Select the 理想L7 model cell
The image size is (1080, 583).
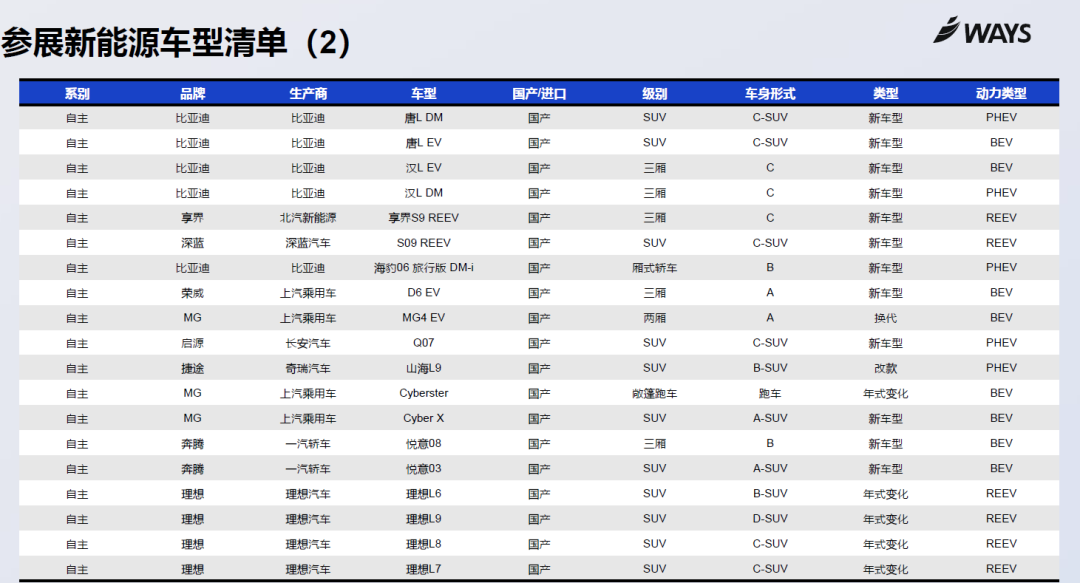[424, 569]
